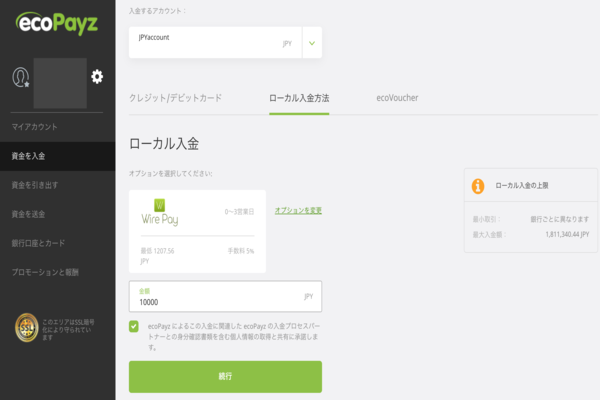Open the ecoVoucher tab
Viewport: 600px width, 400px height.
tap(397, 98)
